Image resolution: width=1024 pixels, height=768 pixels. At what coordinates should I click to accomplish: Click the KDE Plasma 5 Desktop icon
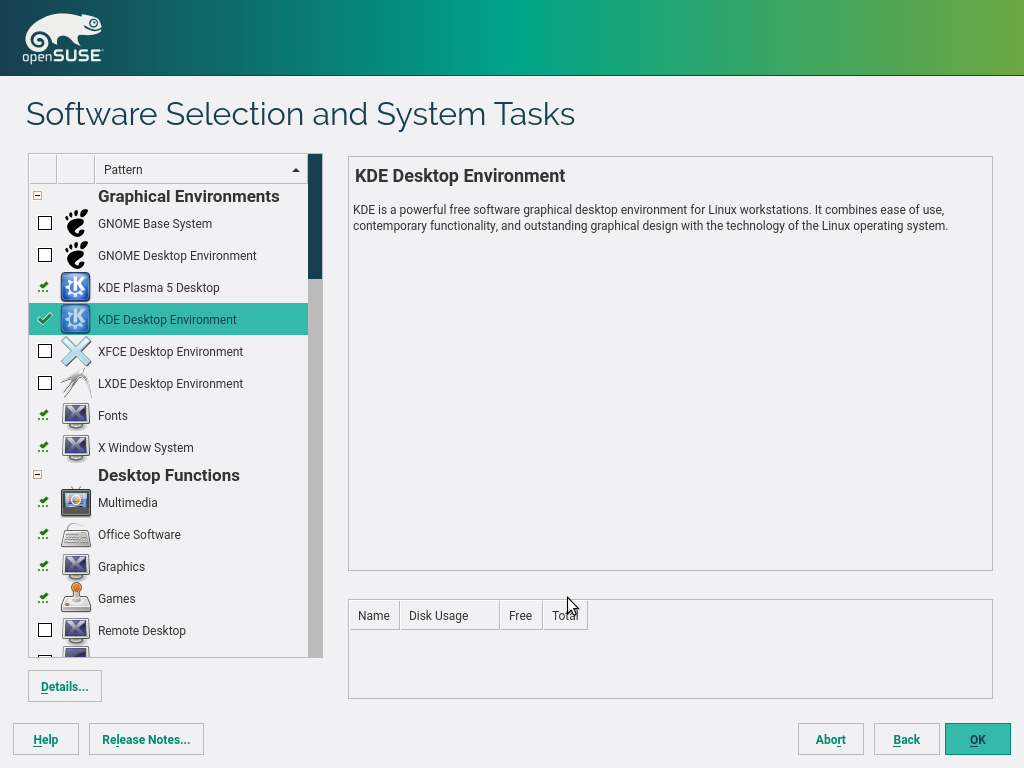click(x=76, y=287)
